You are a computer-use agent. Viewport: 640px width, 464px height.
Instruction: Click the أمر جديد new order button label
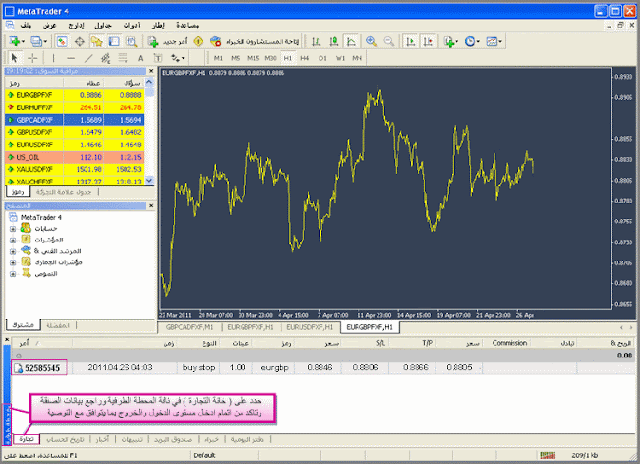175,42
